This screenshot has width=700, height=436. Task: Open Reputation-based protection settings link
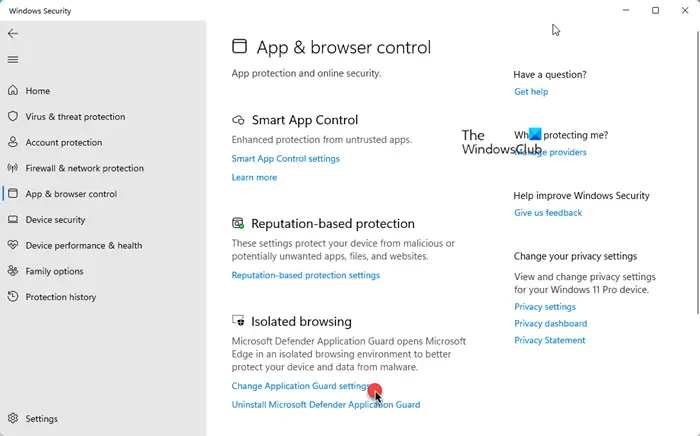306,275
